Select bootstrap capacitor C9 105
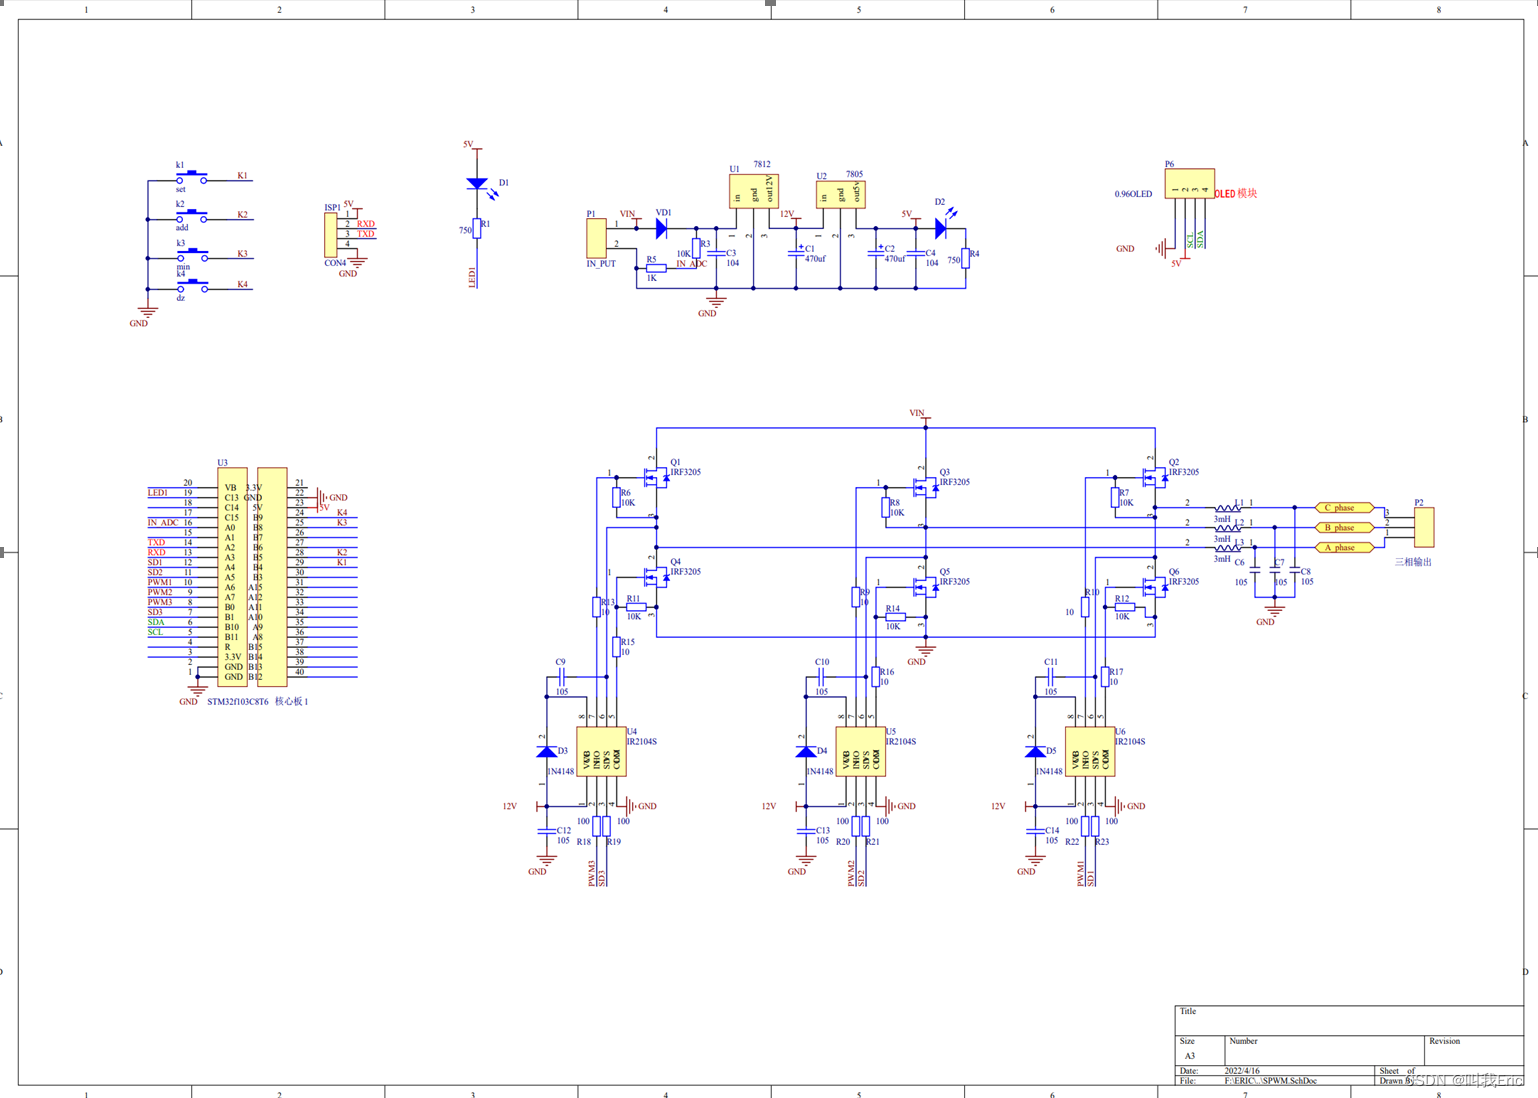The width and height of the screenshot is (1538, 1098). pos(562,677)
